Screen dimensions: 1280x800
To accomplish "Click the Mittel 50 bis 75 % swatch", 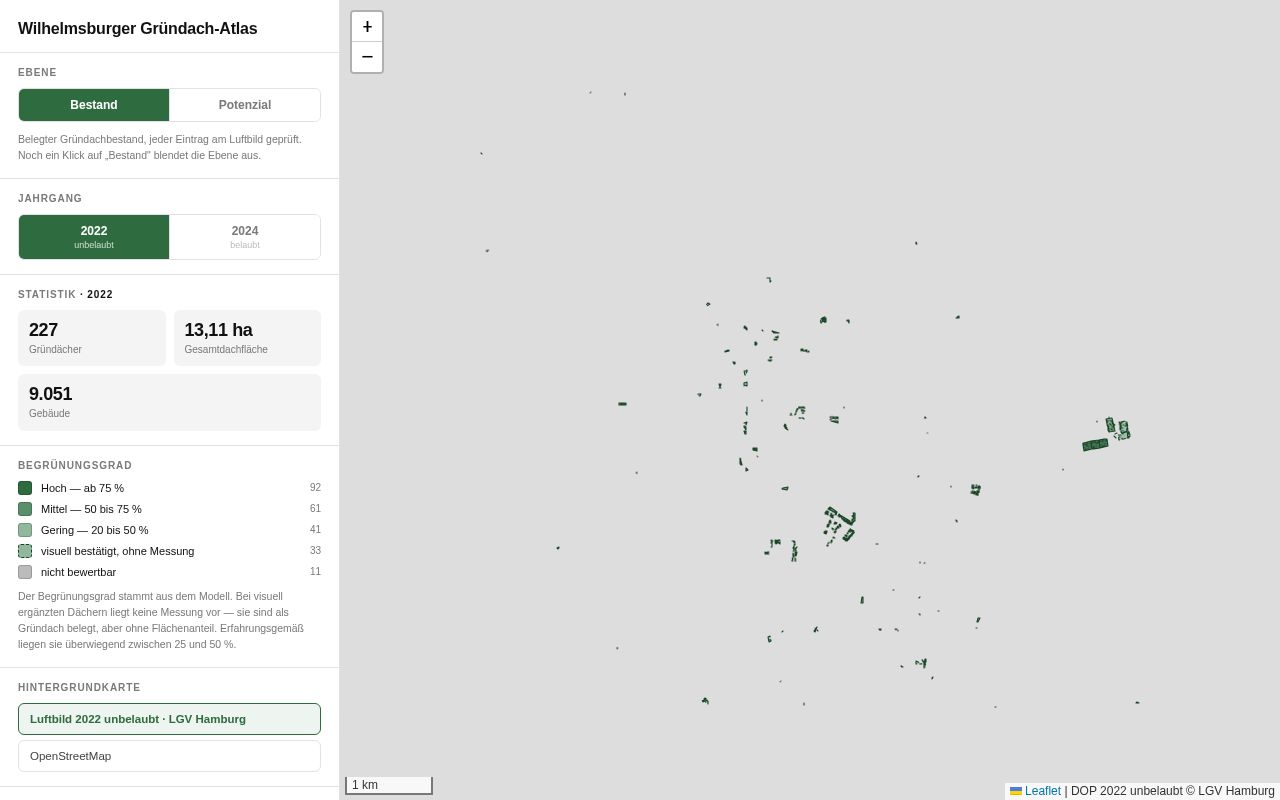I will pos(25,509).
